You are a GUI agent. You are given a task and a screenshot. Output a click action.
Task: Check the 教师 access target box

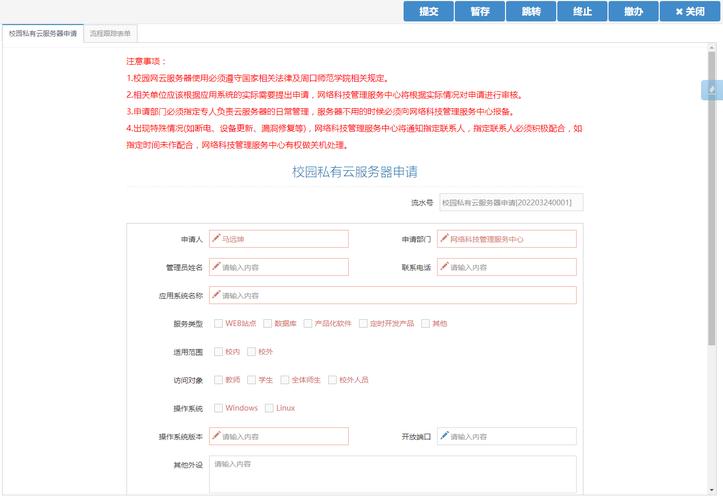tap(219, 380)
